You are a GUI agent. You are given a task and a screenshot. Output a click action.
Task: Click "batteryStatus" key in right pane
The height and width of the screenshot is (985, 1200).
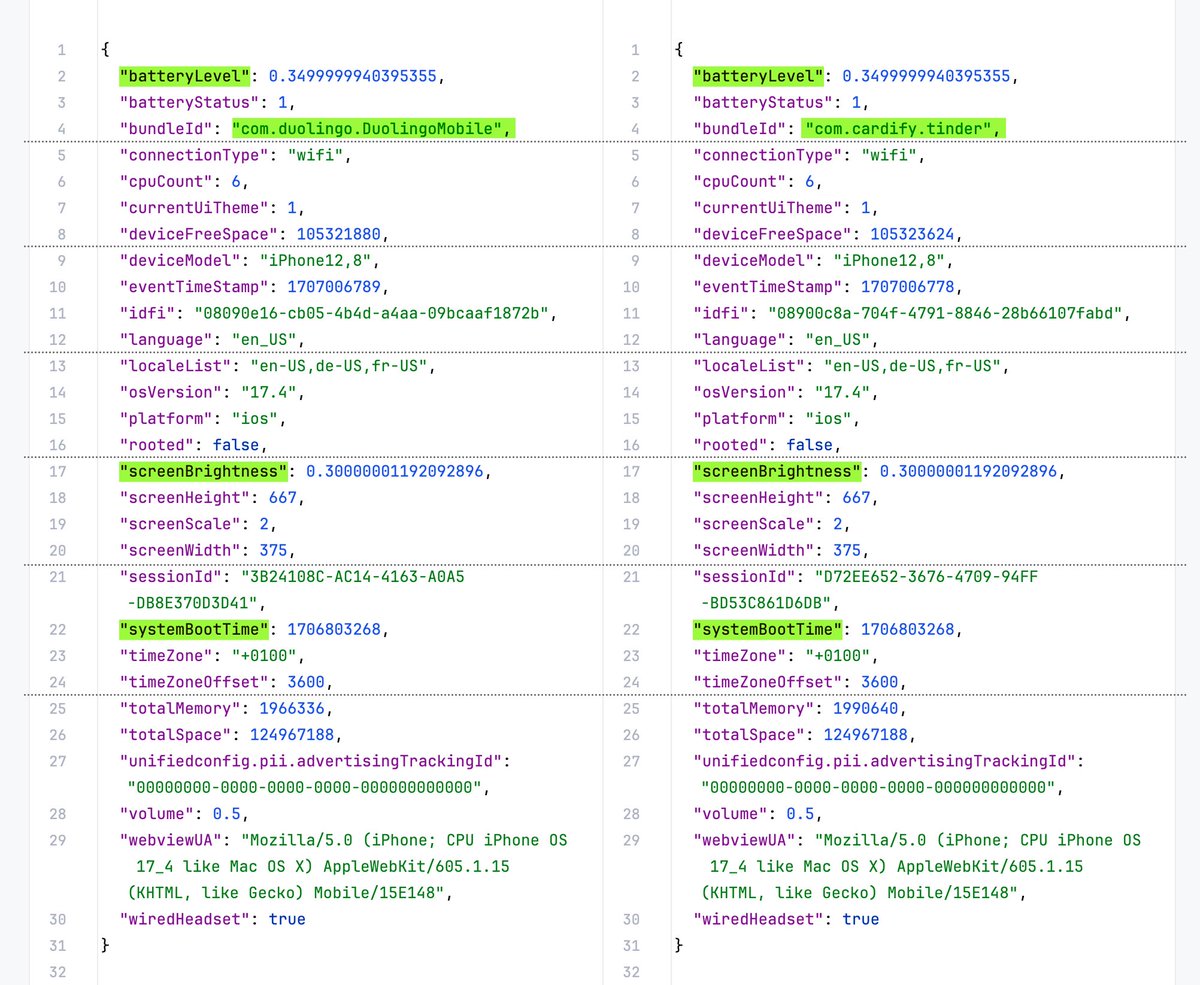click(x=763, y=103)
